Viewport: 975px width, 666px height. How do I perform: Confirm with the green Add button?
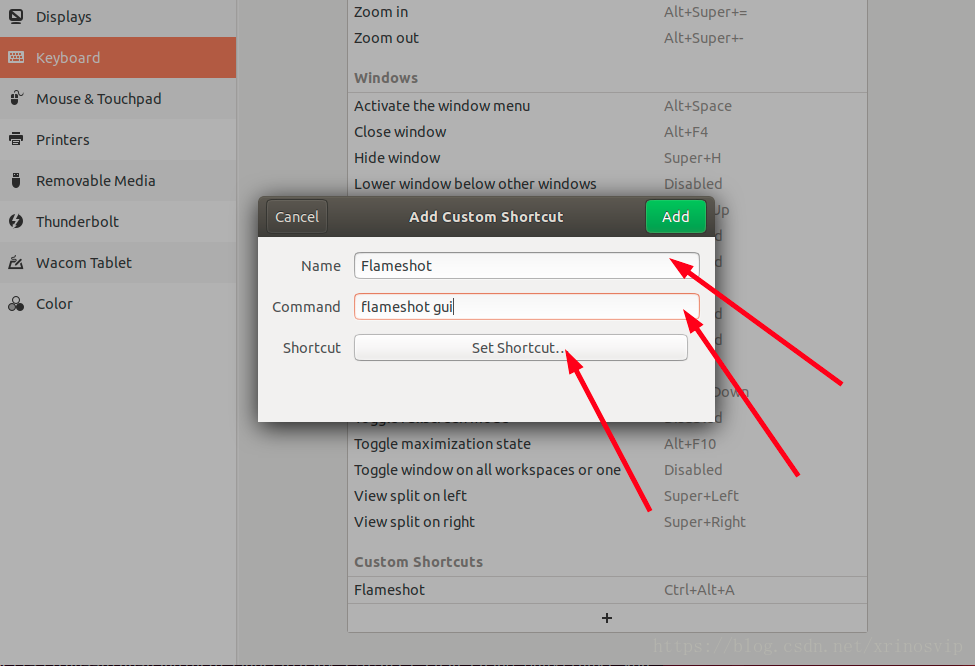675,216
